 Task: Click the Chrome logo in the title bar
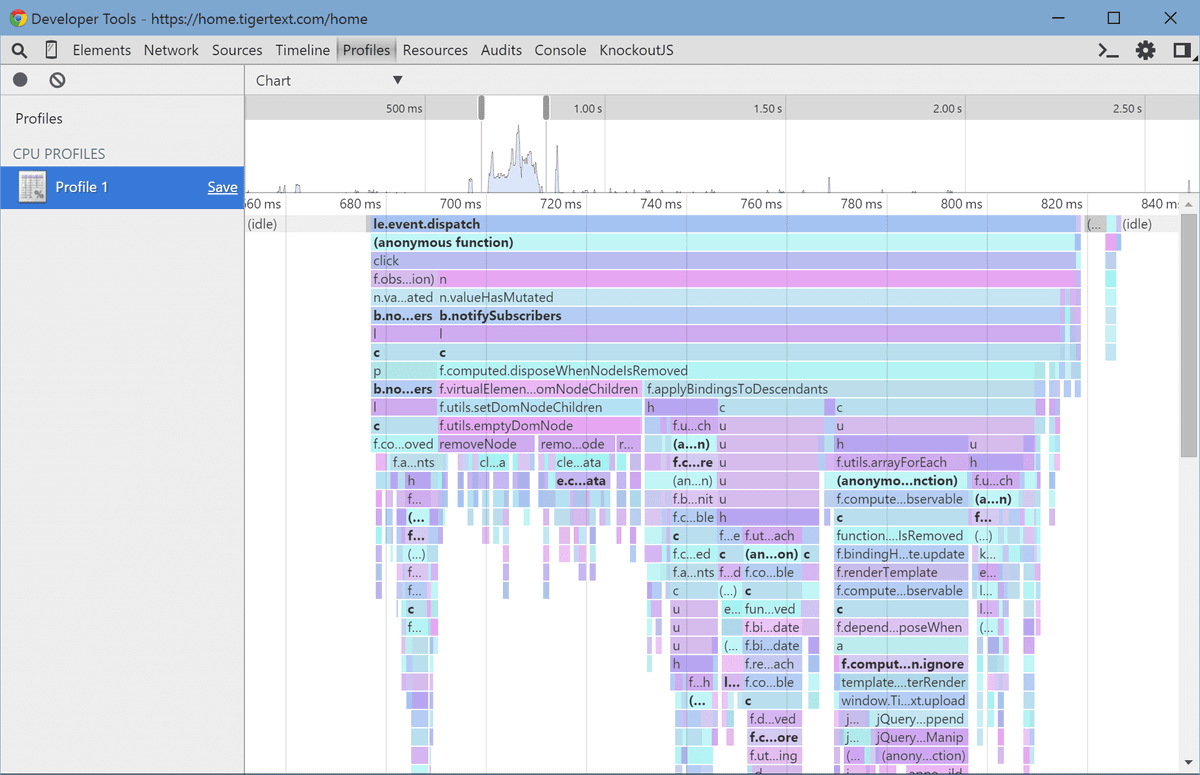18,18
